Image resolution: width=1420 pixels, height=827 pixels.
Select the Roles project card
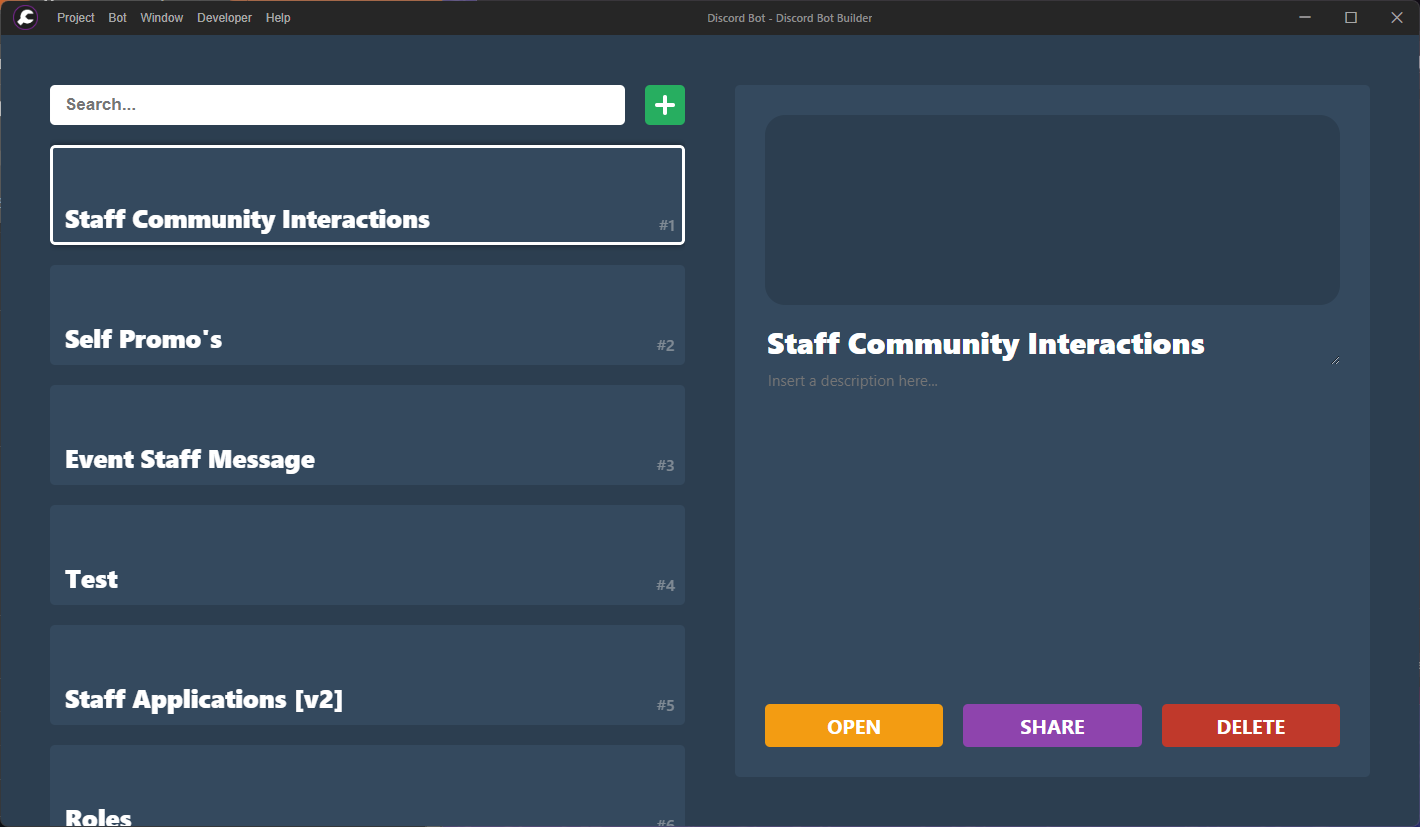point(367,790)
